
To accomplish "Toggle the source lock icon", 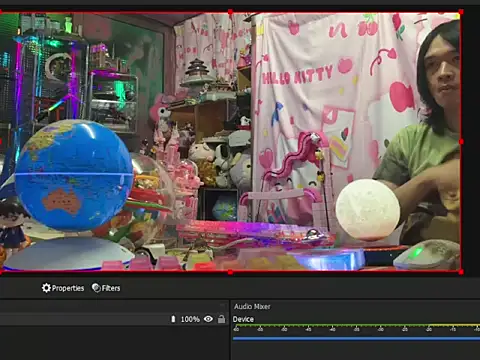I will (x=221, y=319).
